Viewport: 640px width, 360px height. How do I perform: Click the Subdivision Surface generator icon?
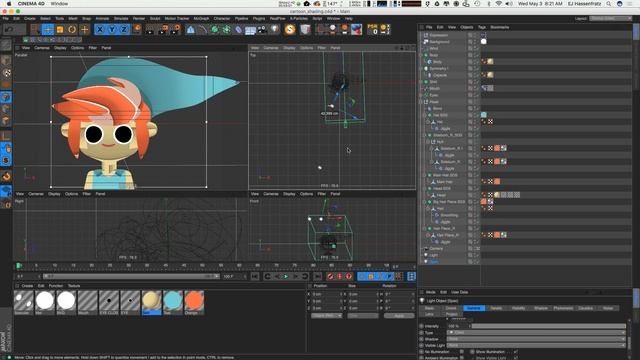pos(214,29)
